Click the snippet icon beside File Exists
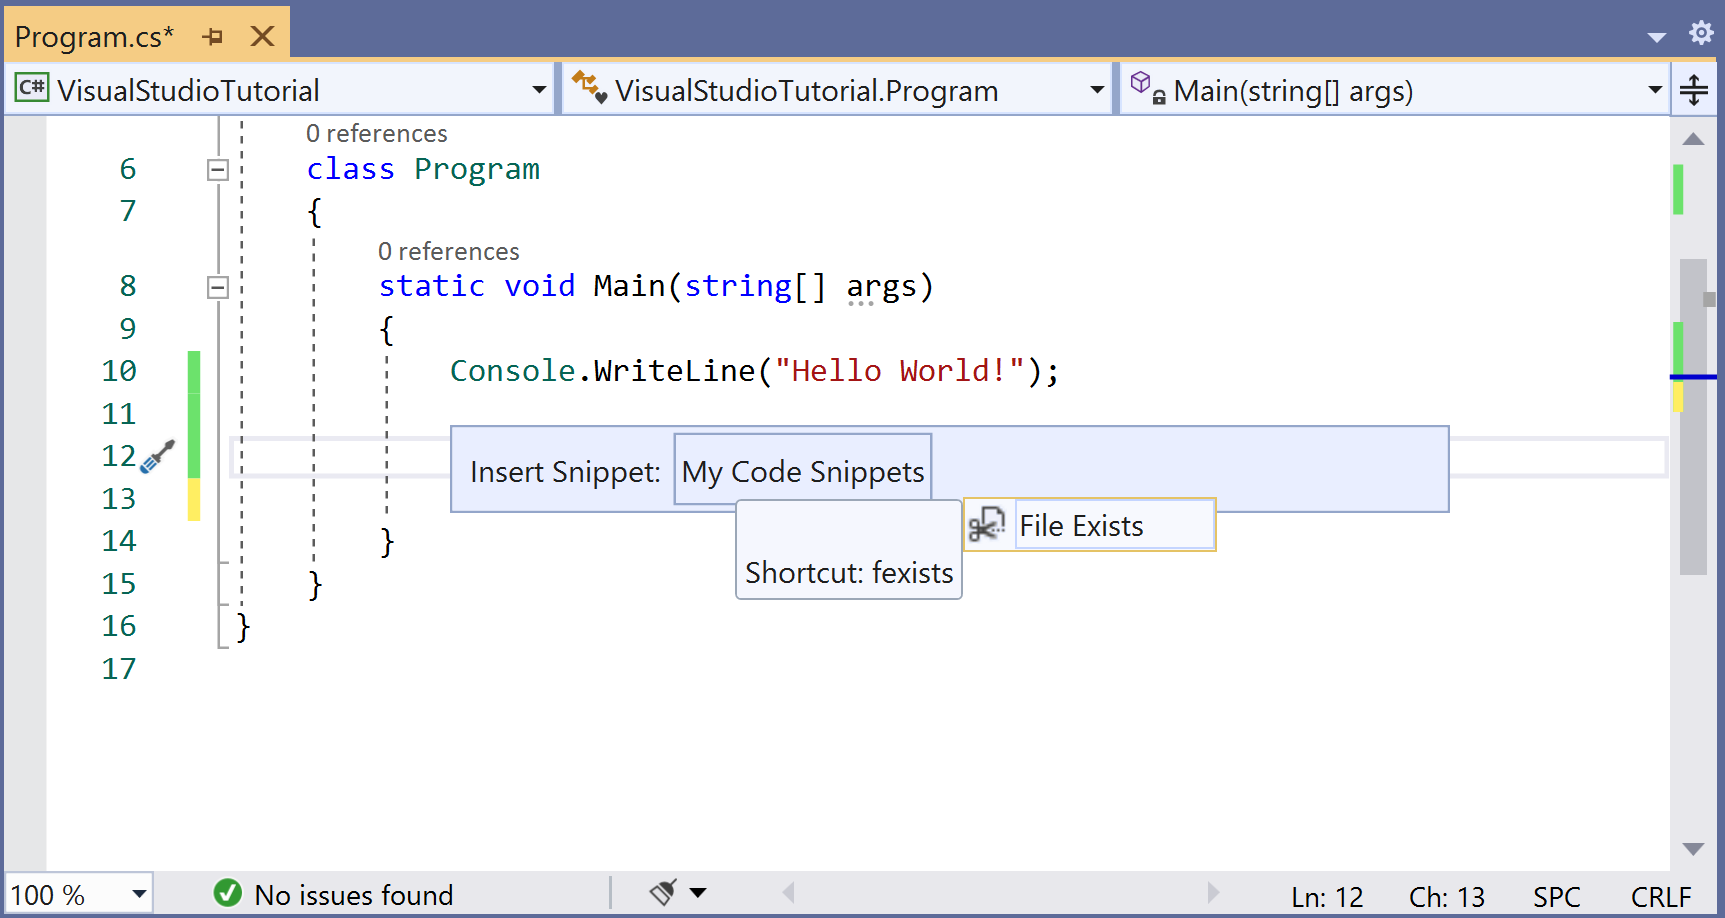Image resolution: width=1725 pixels, height=918 pixels. pyautogui.click(x=987, y=525)
